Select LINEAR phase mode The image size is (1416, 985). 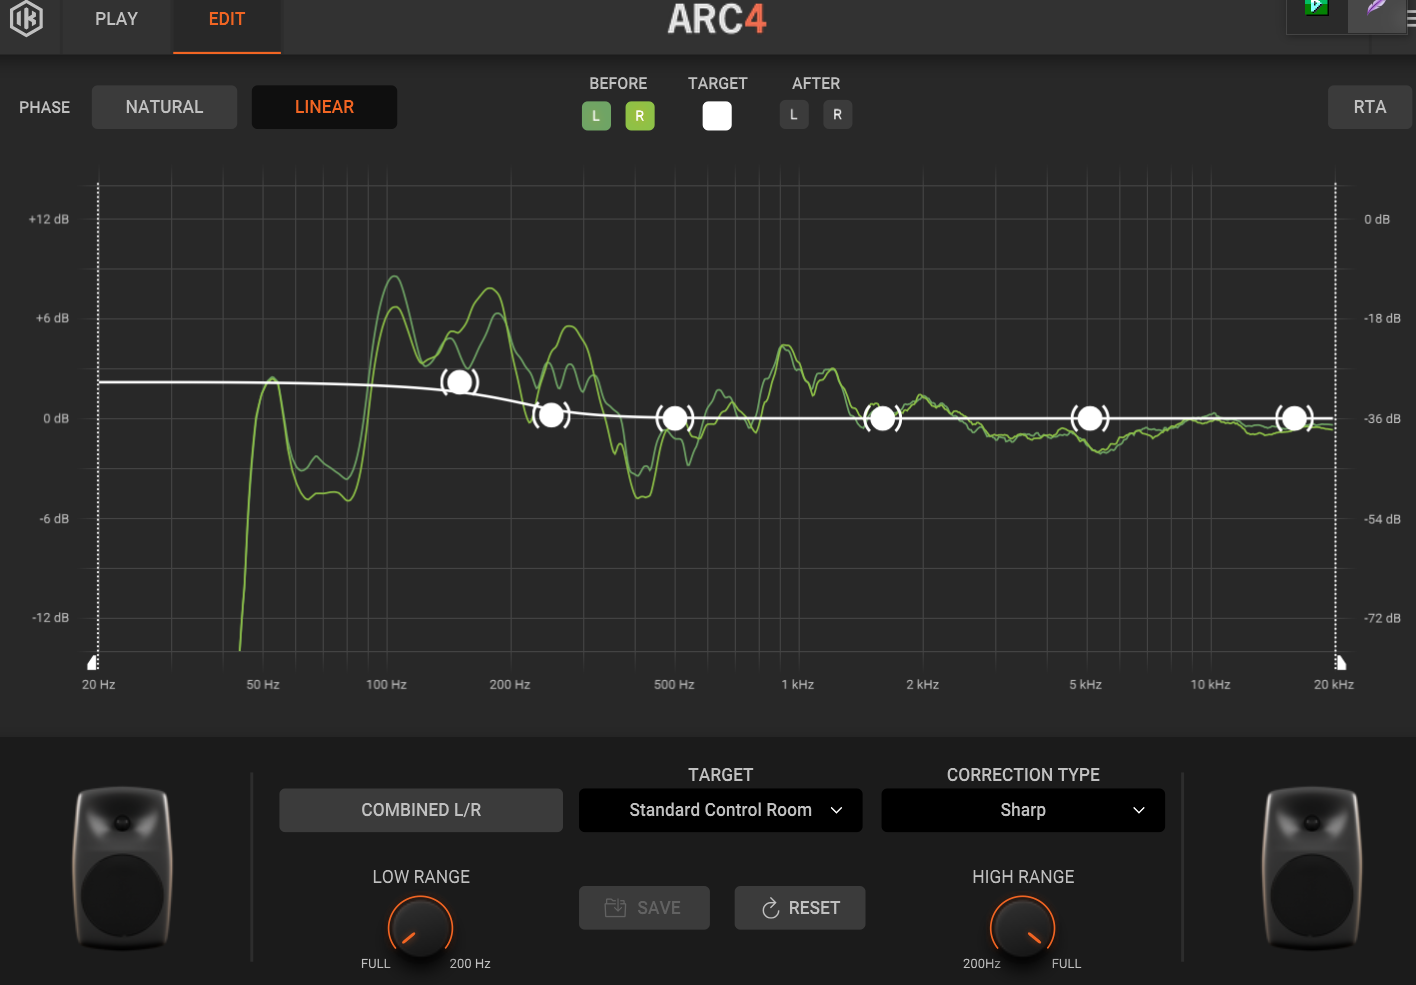coord(324,107)
